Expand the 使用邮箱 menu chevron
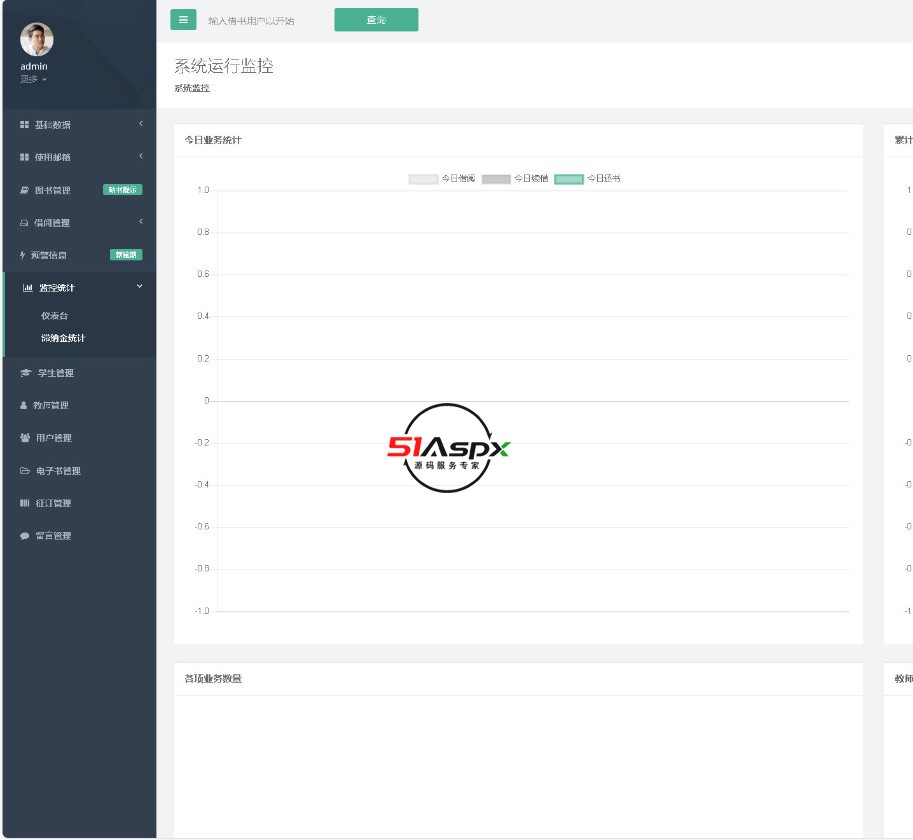The height and width of the screenshot is (840, 913). [140, 156]
